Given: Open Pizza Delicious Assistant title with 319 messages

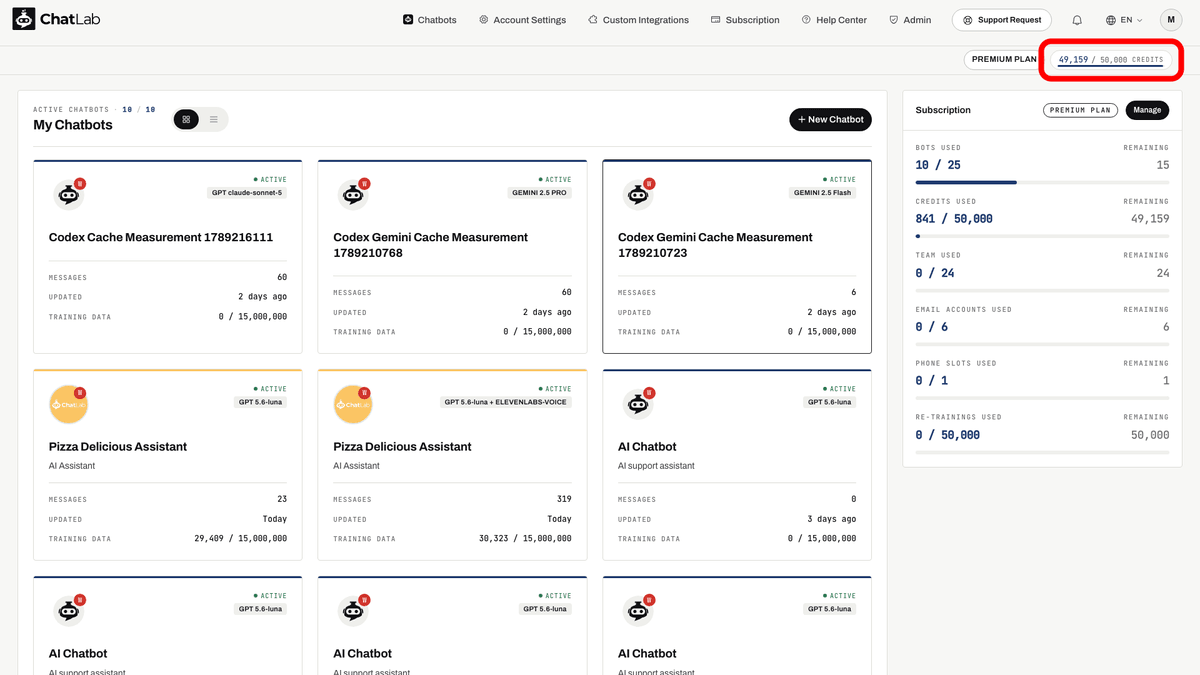Looking at the screenshot, I should pos(402,446).
